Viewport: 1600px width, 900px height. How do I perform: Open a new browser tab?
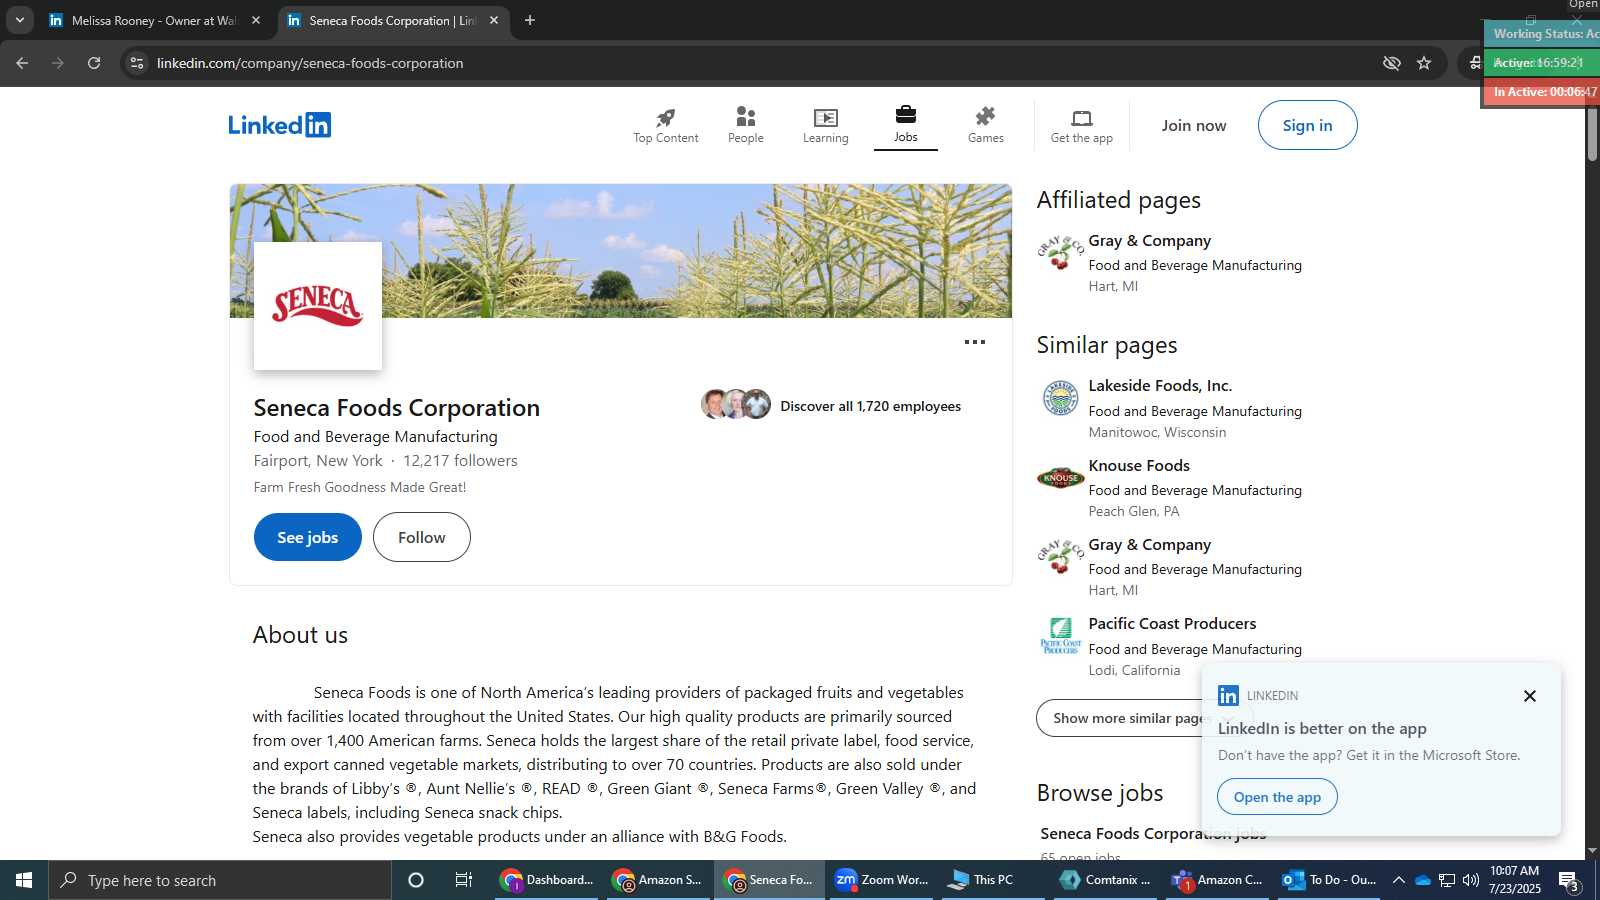tap(530, 20)
